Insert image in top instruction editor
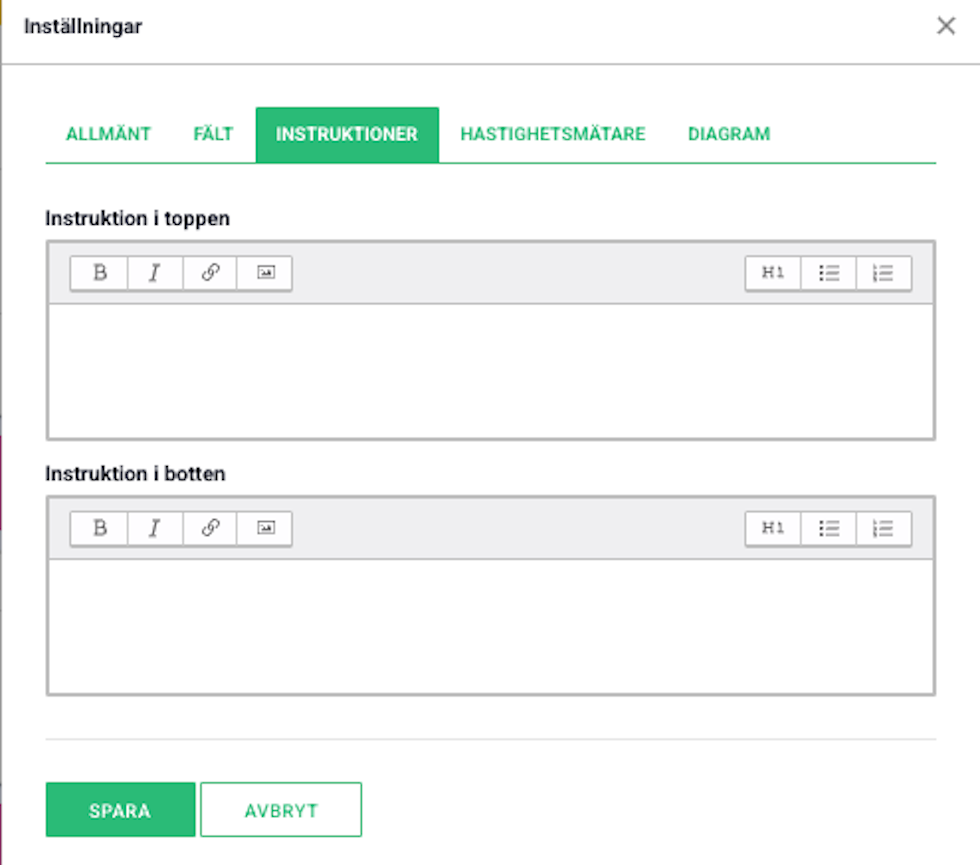 pos(265,272)
